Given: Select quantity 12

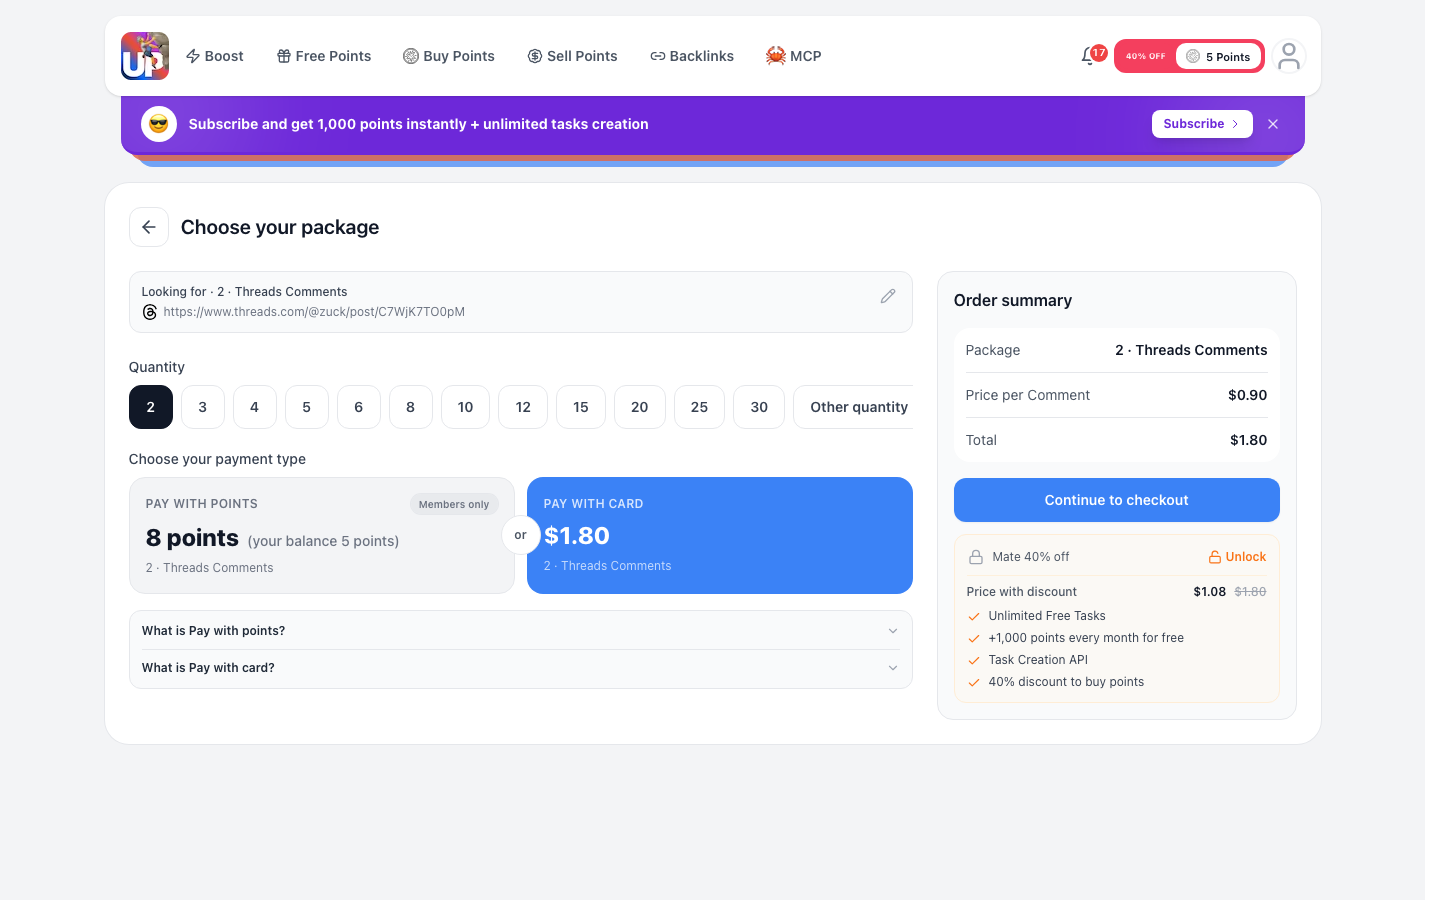Looking at the screenshot, I should (x=523, y=407).
